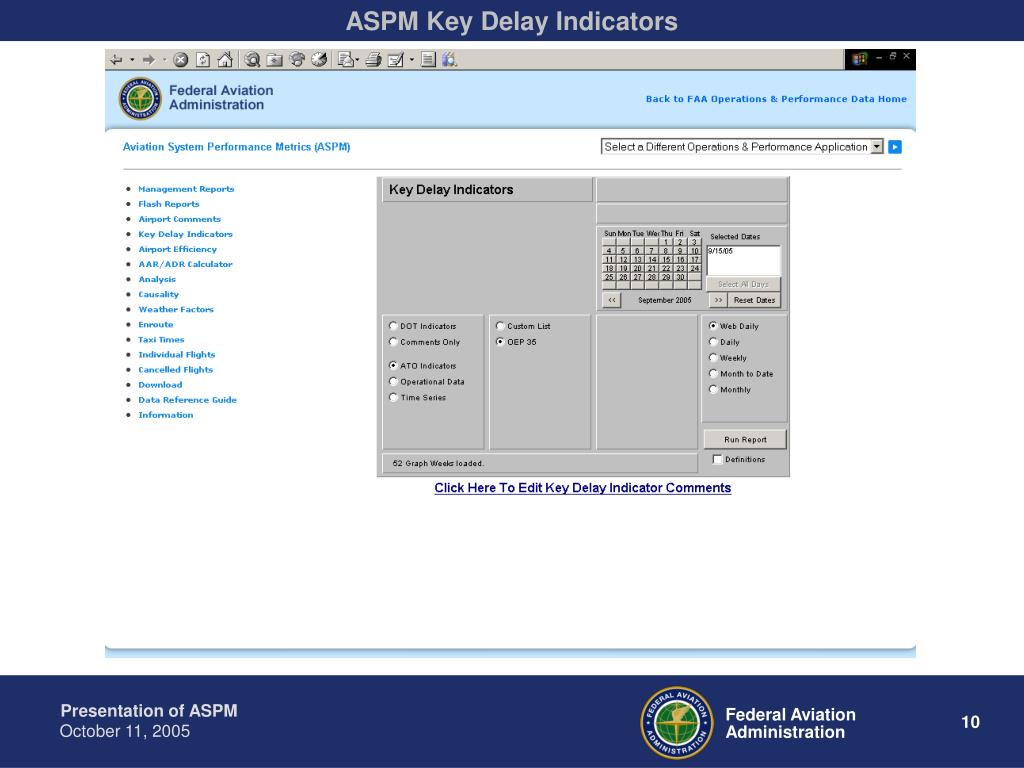Check the Definitions checkbox
Image resolution: width=1024 pixels, height=768 pixels.
pos(717,459)
